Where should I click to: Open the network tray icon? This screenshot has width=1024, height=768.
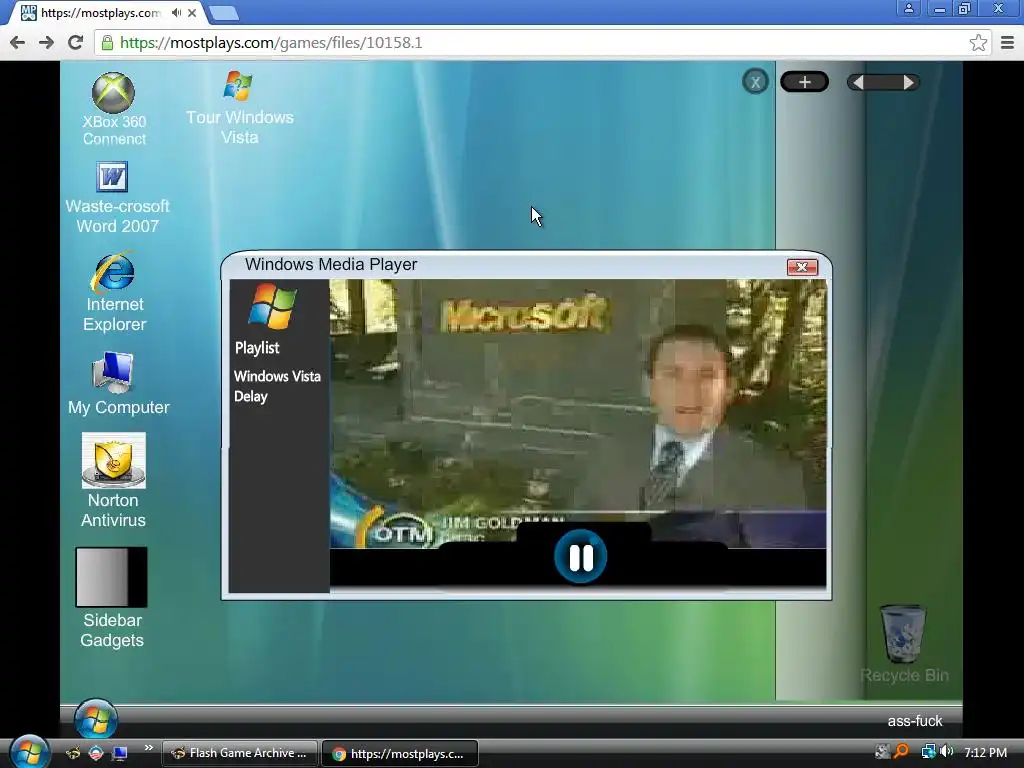click(x=928, y=752)
